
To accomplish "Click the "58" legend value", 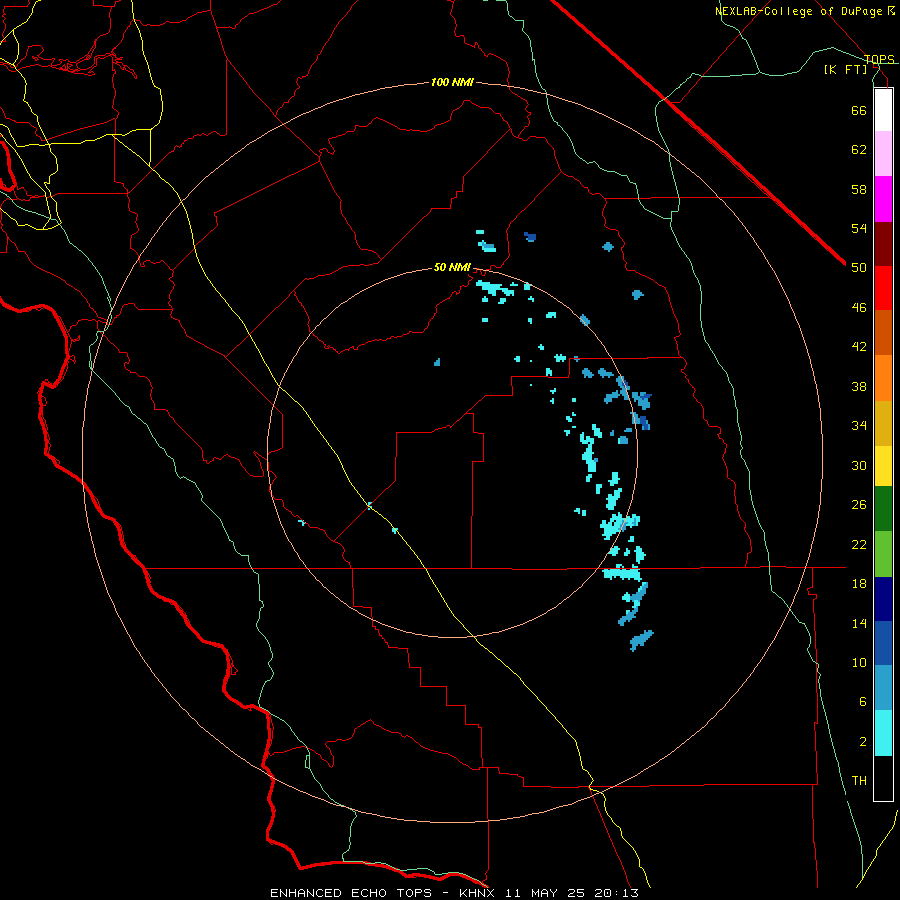I will pyautogui.click(x=859, y=189).
